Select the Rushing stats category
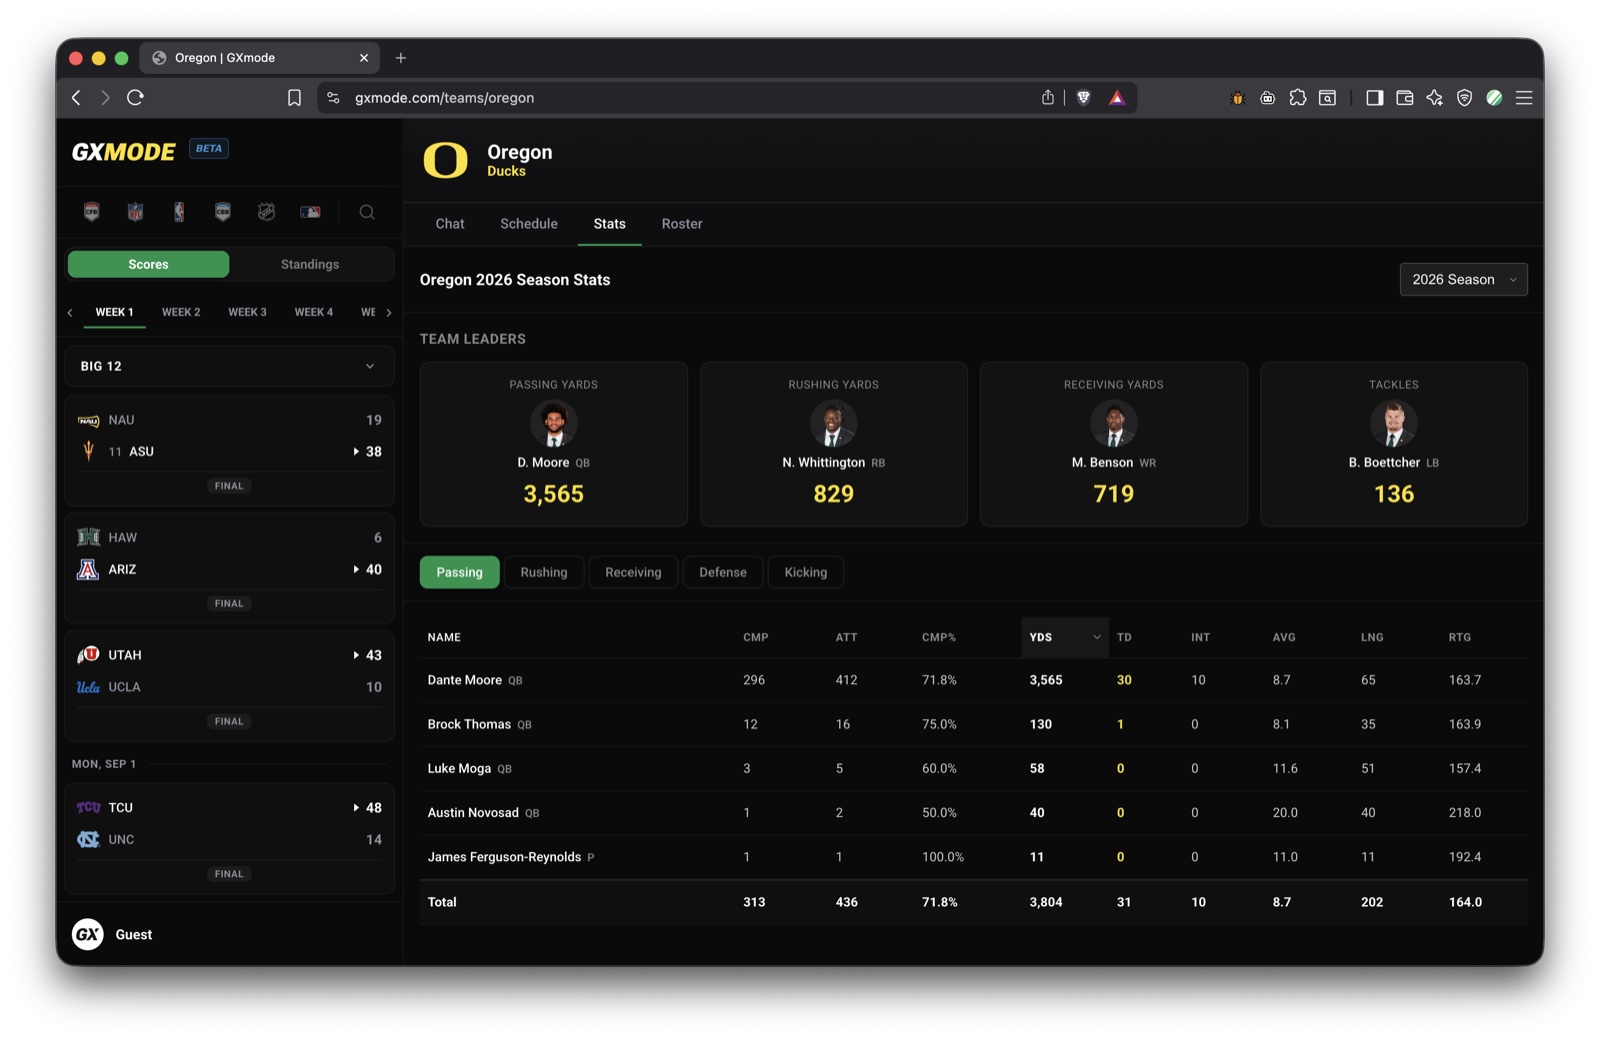1600x1040 pixels. [x=544, y=572]
